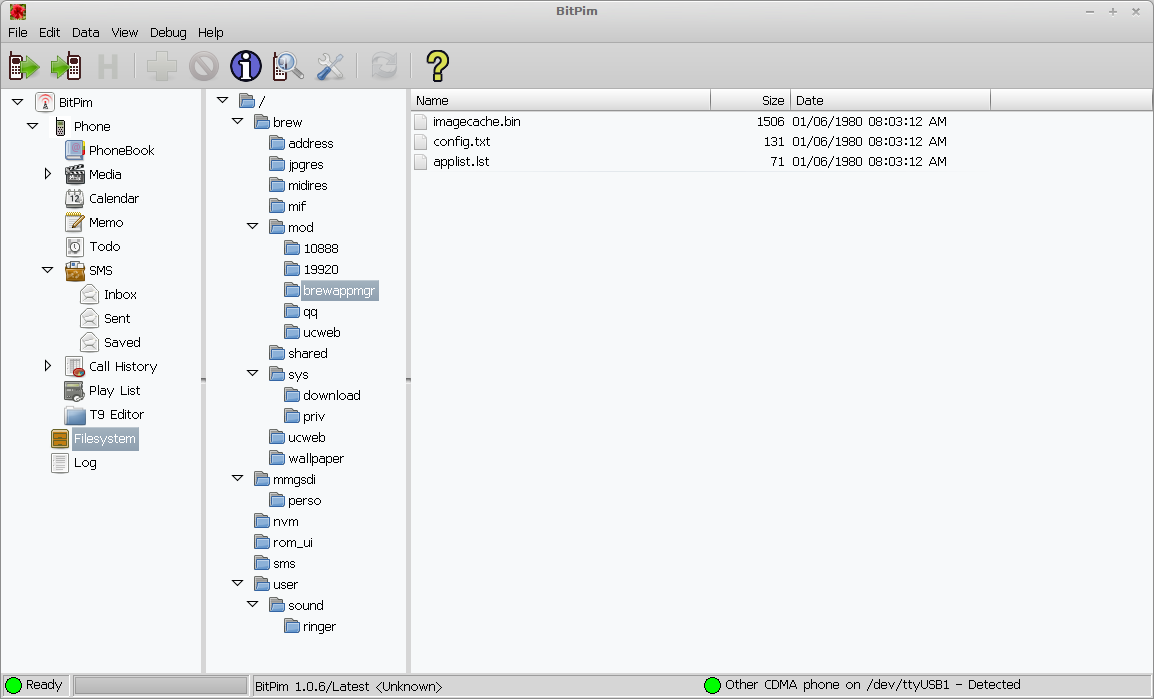Sort files by Size column header

[751, 101]
